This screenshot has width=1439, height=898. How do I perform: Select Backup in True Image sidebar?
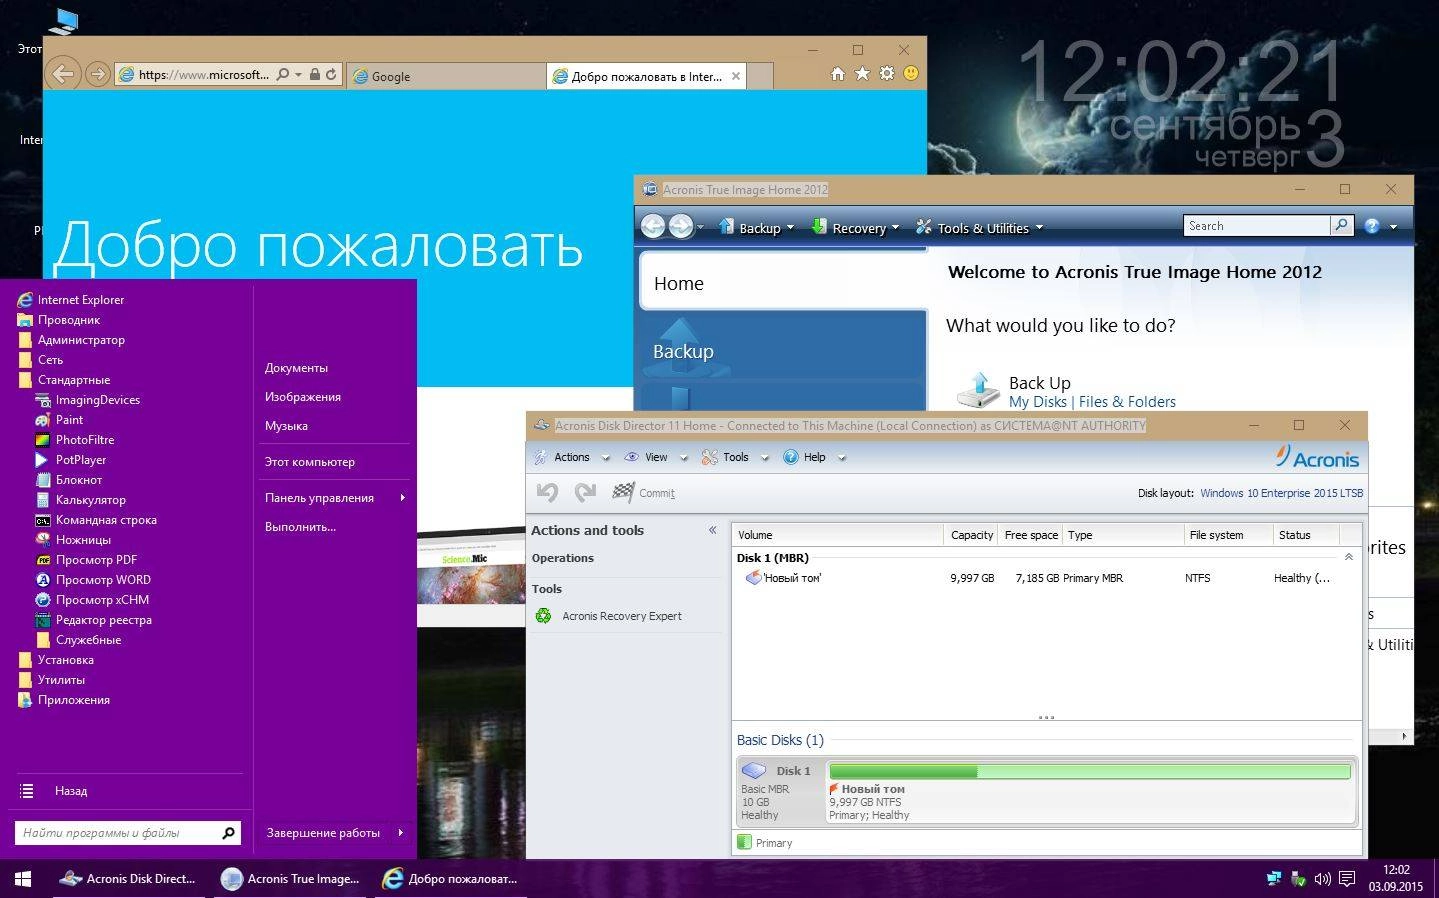783,347
